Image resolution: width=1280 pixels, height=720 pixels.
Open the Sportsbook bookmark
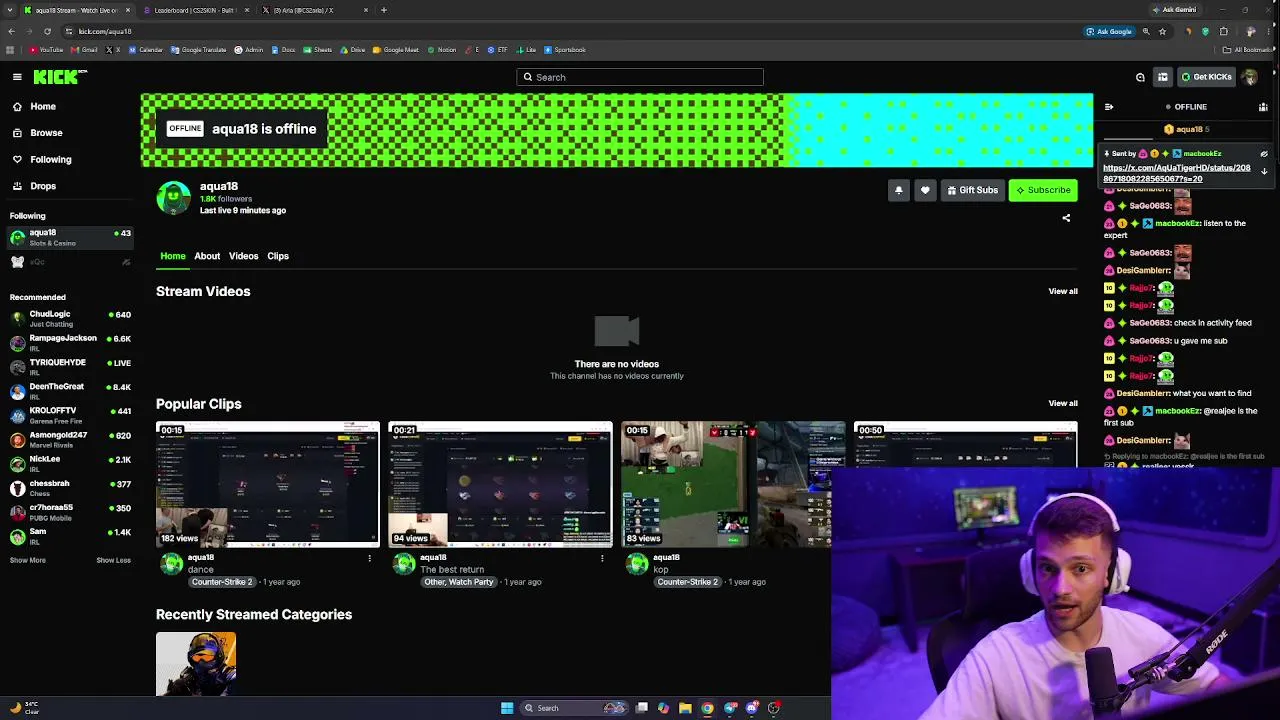pyautogui.click(x=566, y=50)
